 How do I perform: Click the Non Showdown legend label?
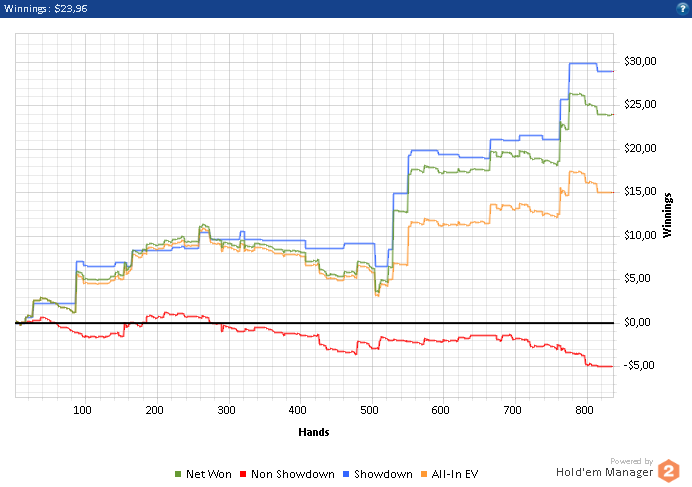pos(293,474)
